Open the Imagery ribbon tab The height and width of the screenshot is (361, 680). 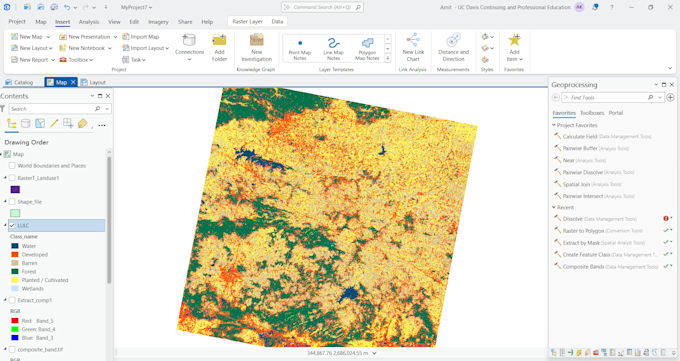pyautogui.click(x=158, y=22)
